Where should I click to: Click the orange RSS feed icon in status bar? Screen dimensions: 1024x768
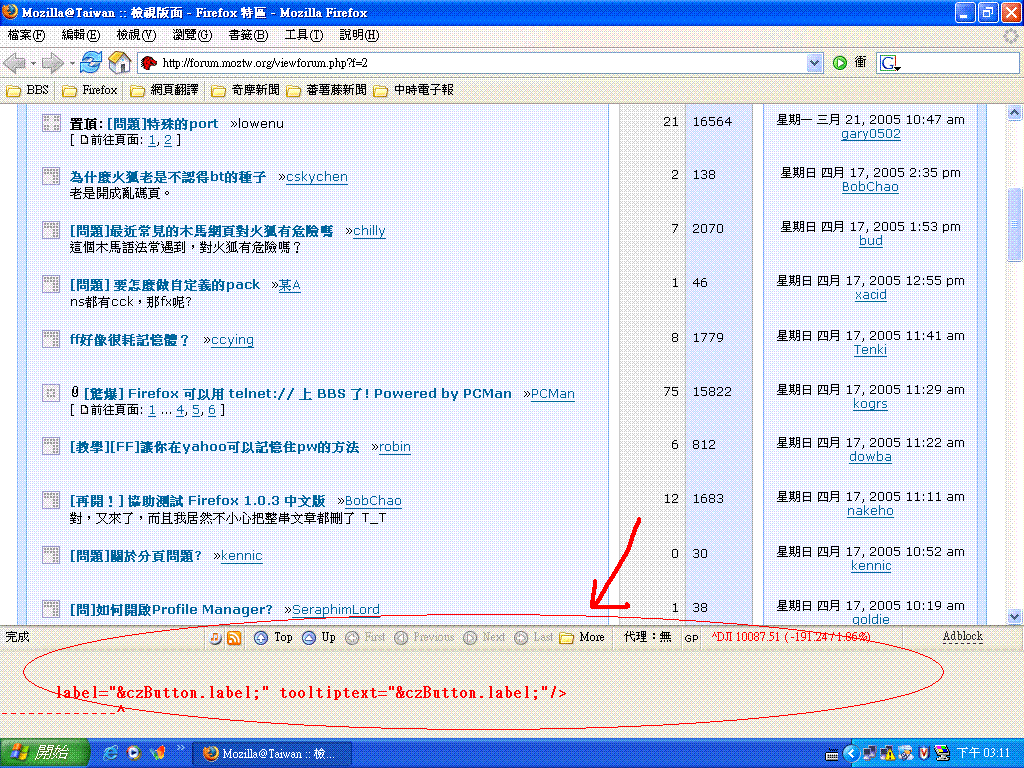(x=234, y=637)
